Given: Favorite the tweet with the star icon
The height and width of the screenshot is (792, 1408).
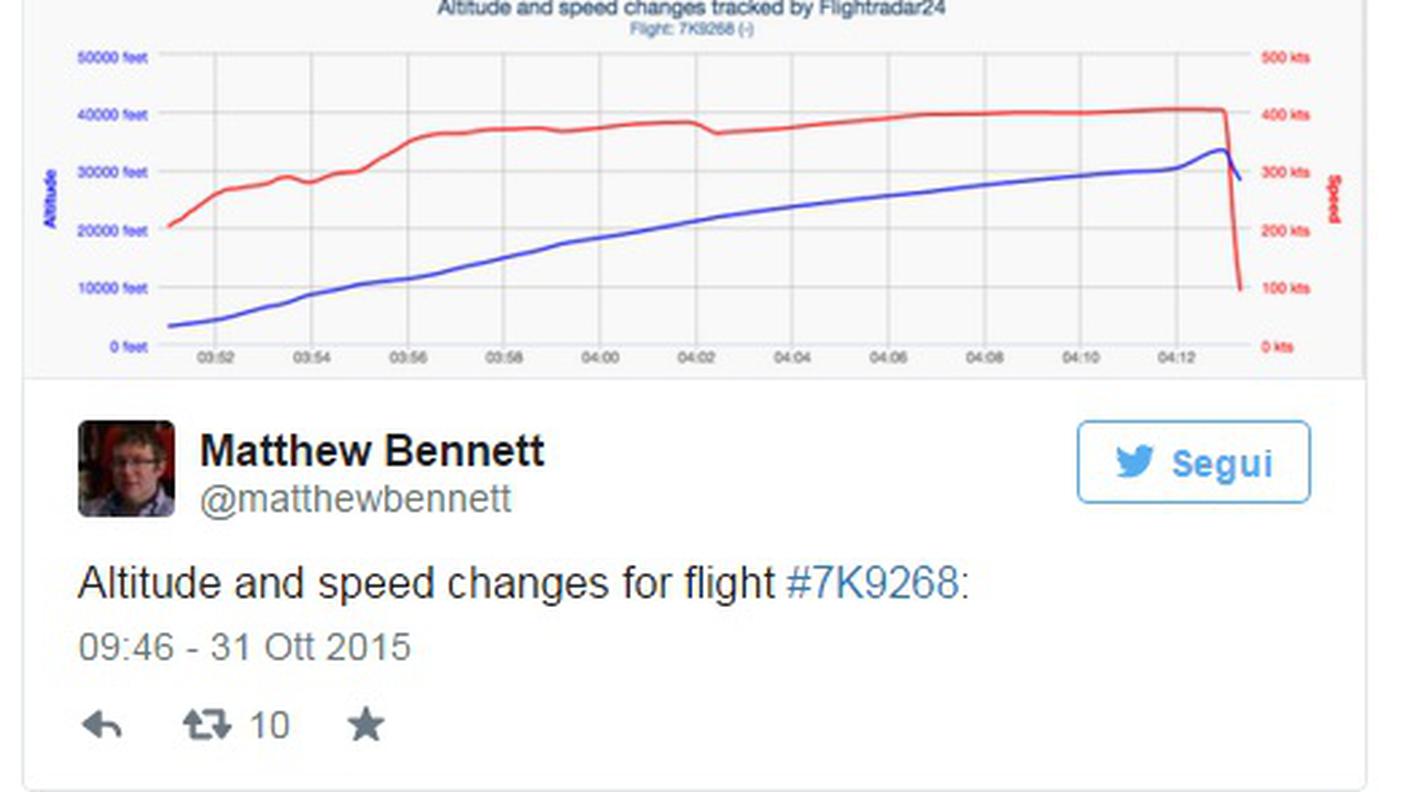Looking at the screenshot, I should click(x=366, y=724).
